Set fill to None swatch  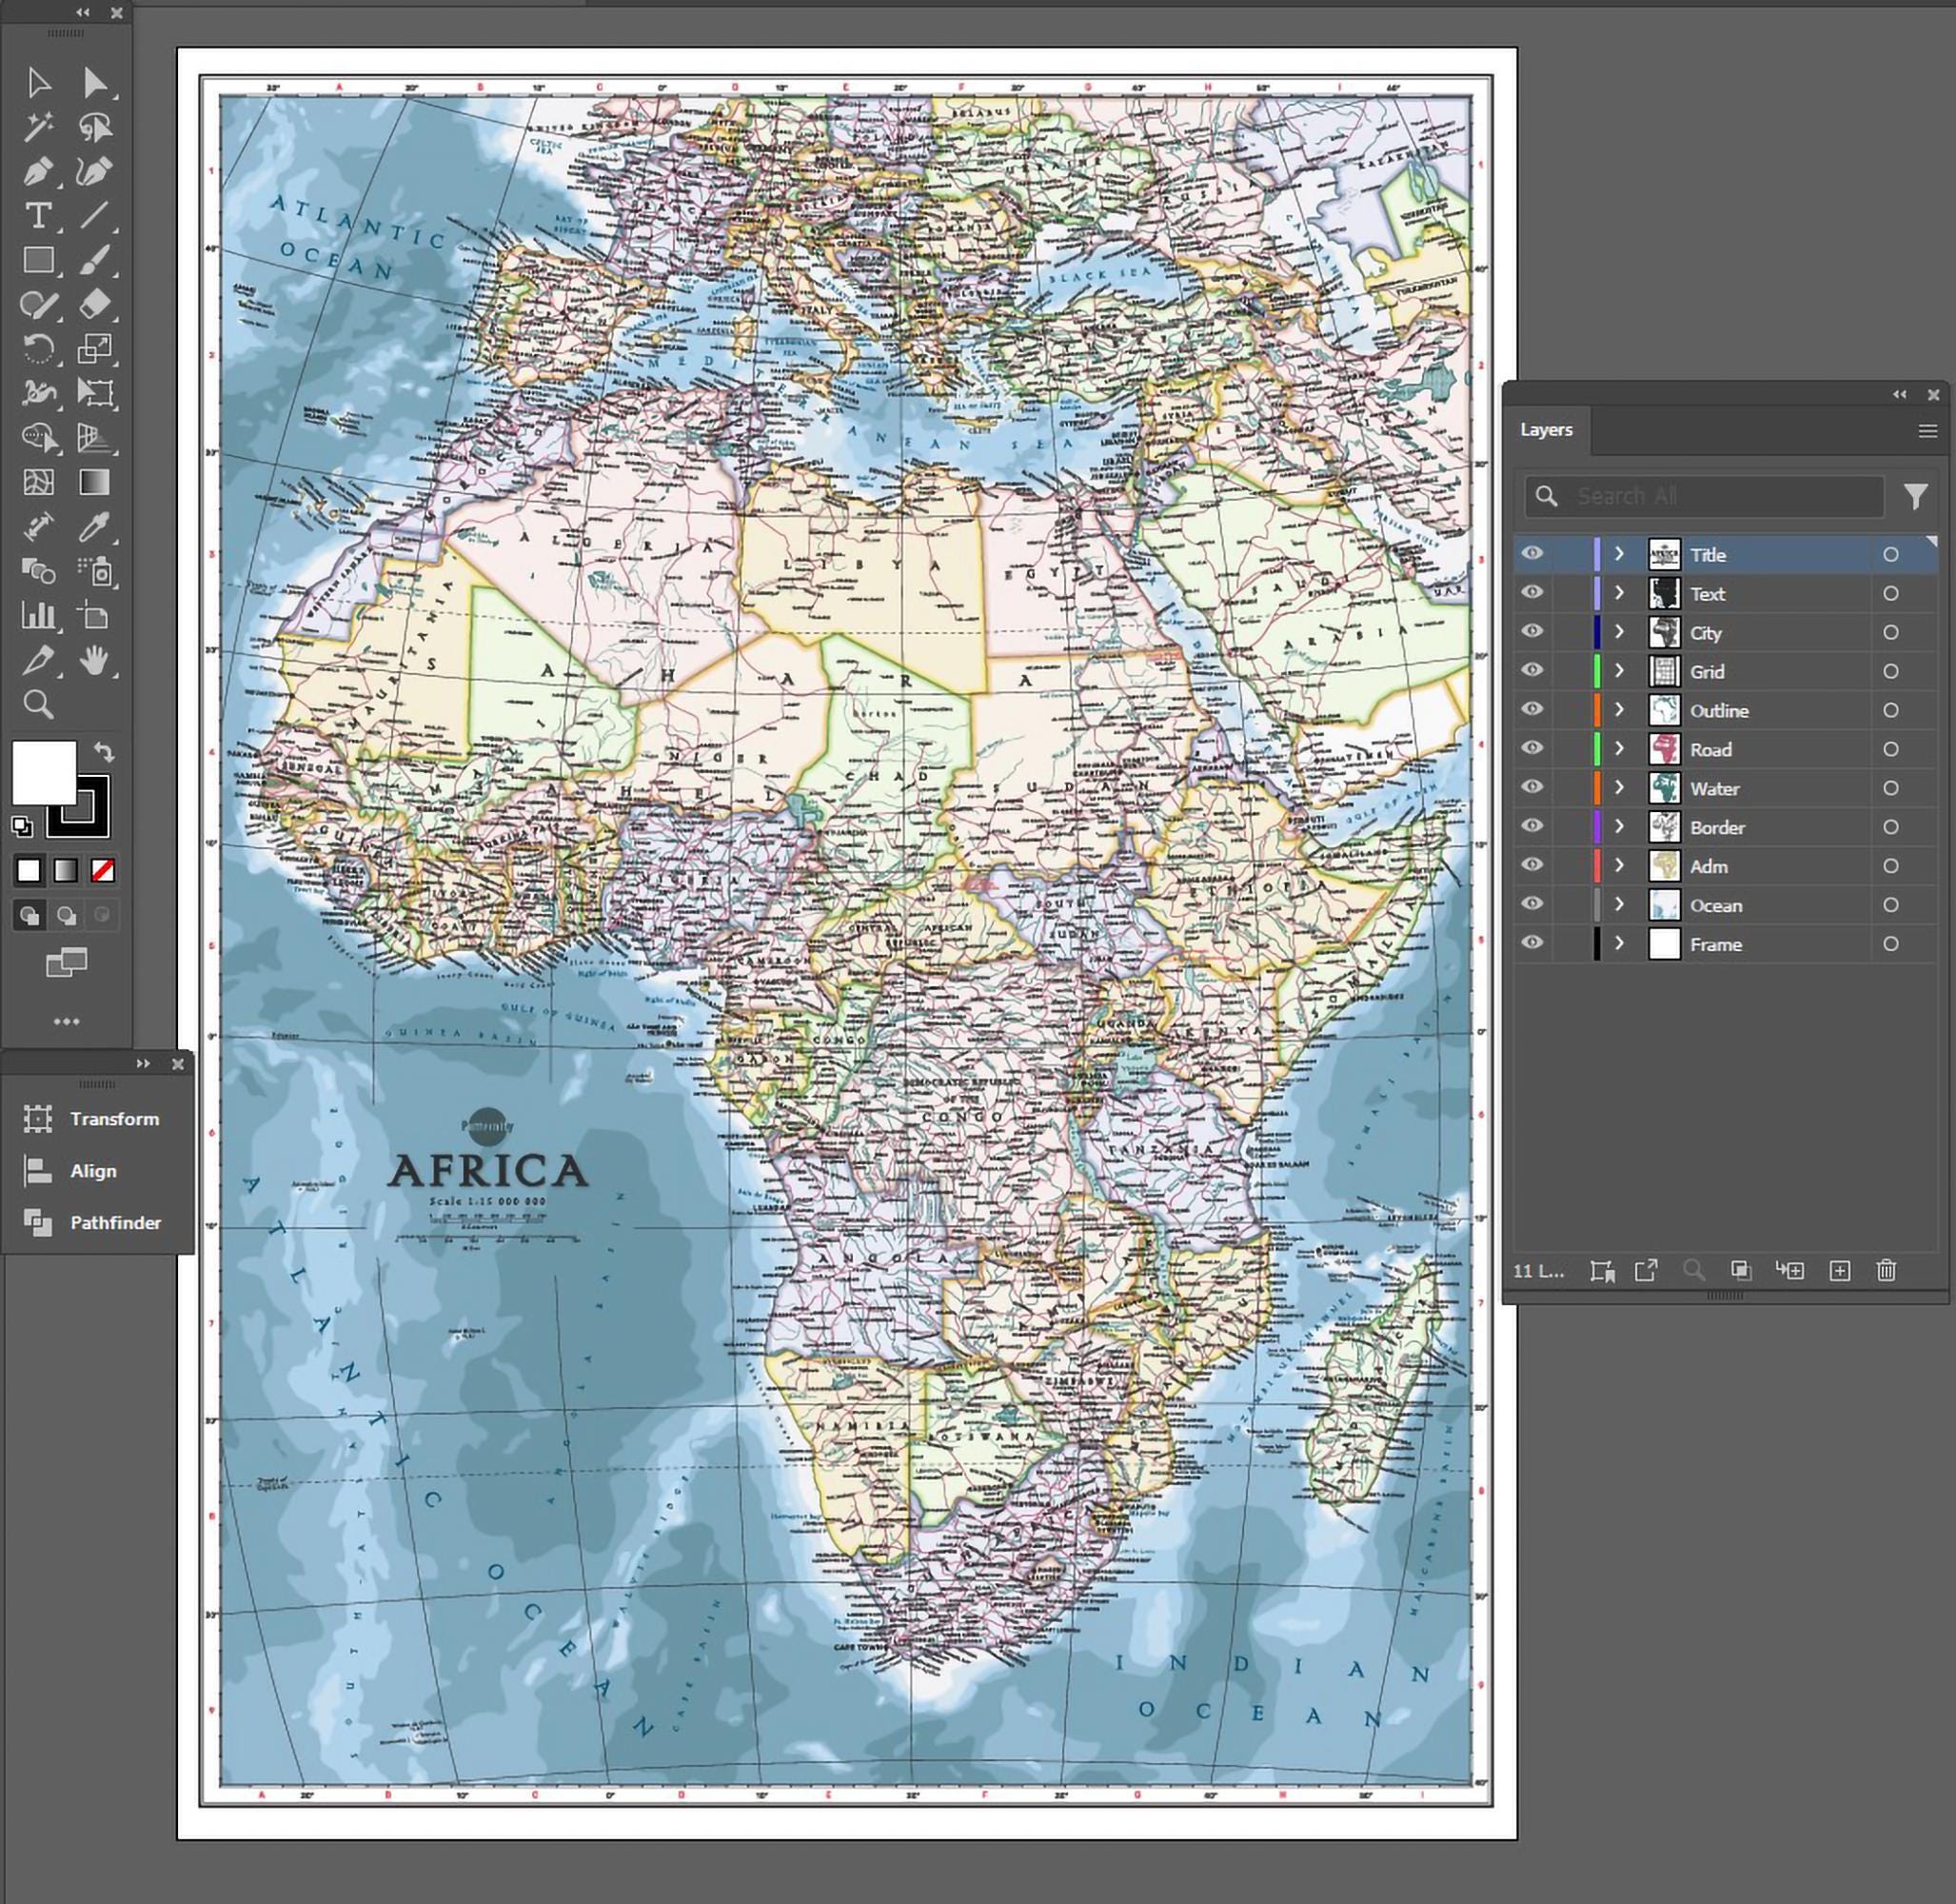pos(102,871)
